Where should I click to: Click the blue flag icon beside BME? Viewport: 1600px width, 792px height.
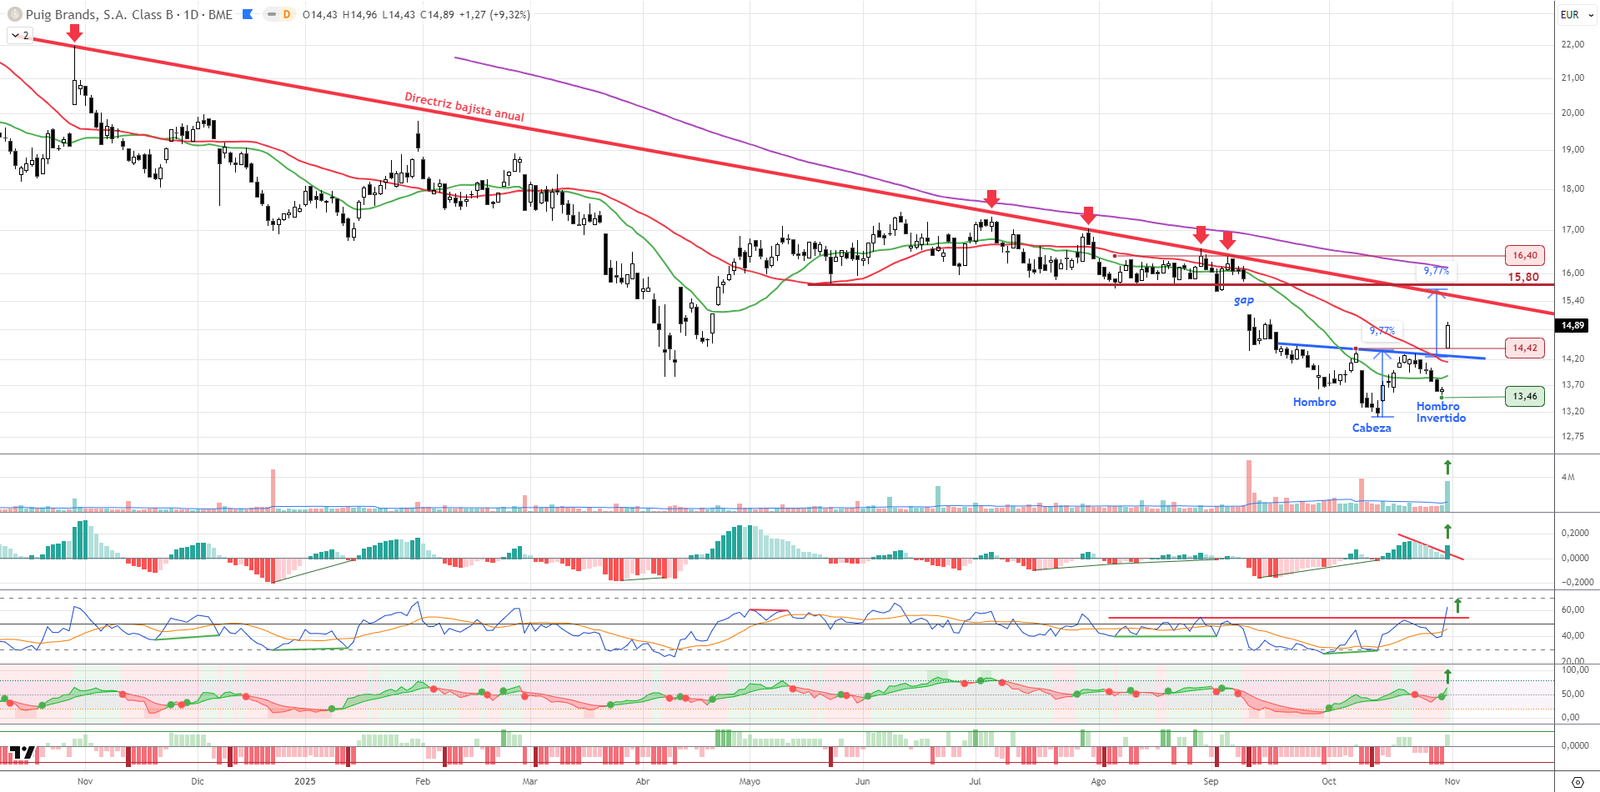[248, 15]
